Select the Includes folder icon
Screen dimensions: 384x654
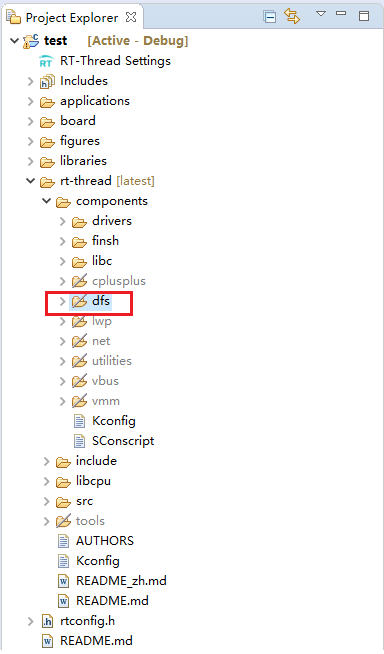point(47,81)
